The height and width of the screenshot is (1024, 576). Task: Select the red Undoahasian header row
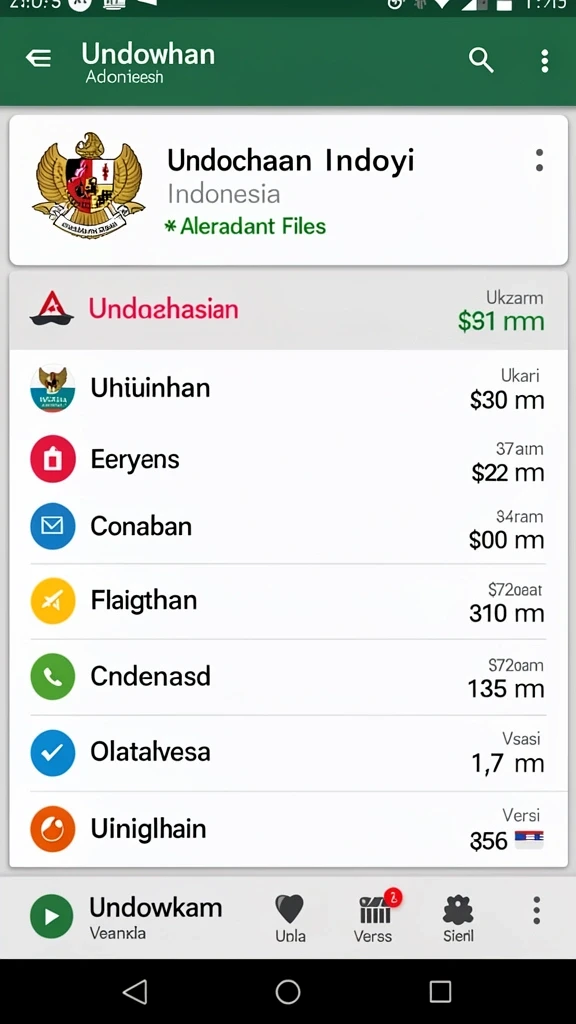point(288,310)
